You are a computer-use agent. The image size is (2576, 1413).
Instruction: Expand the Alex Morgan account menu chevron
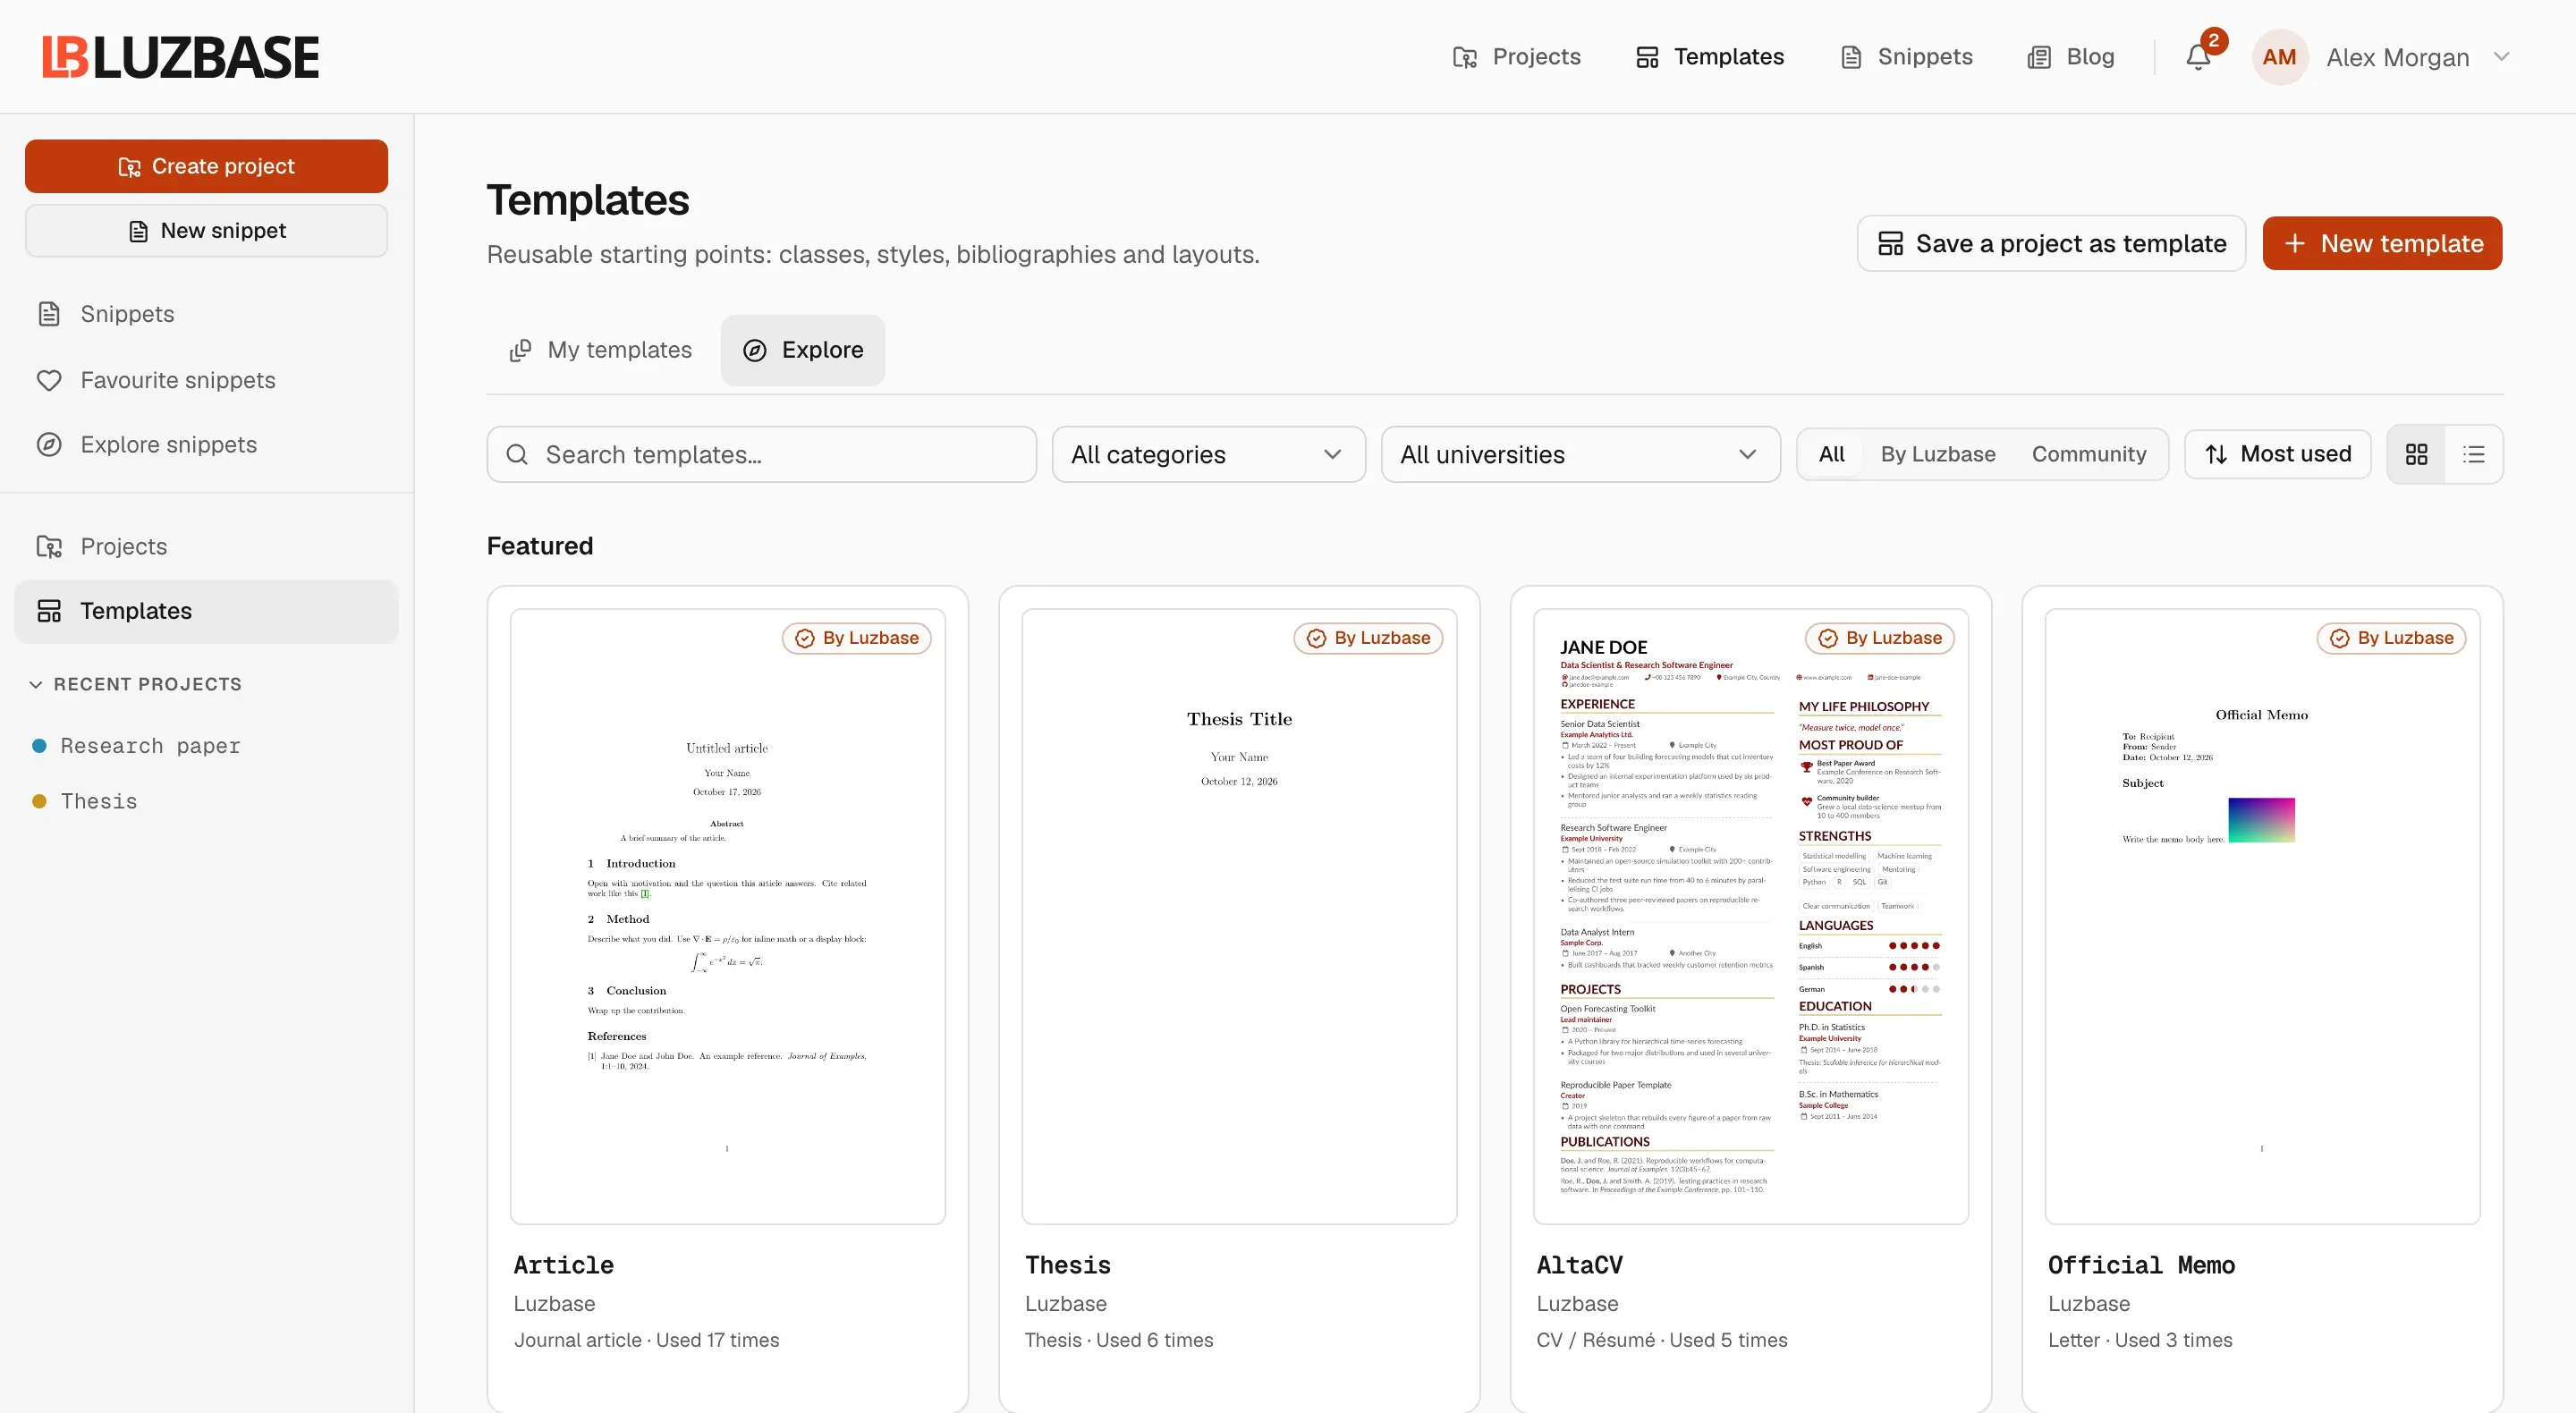(x=2502, y=57)
